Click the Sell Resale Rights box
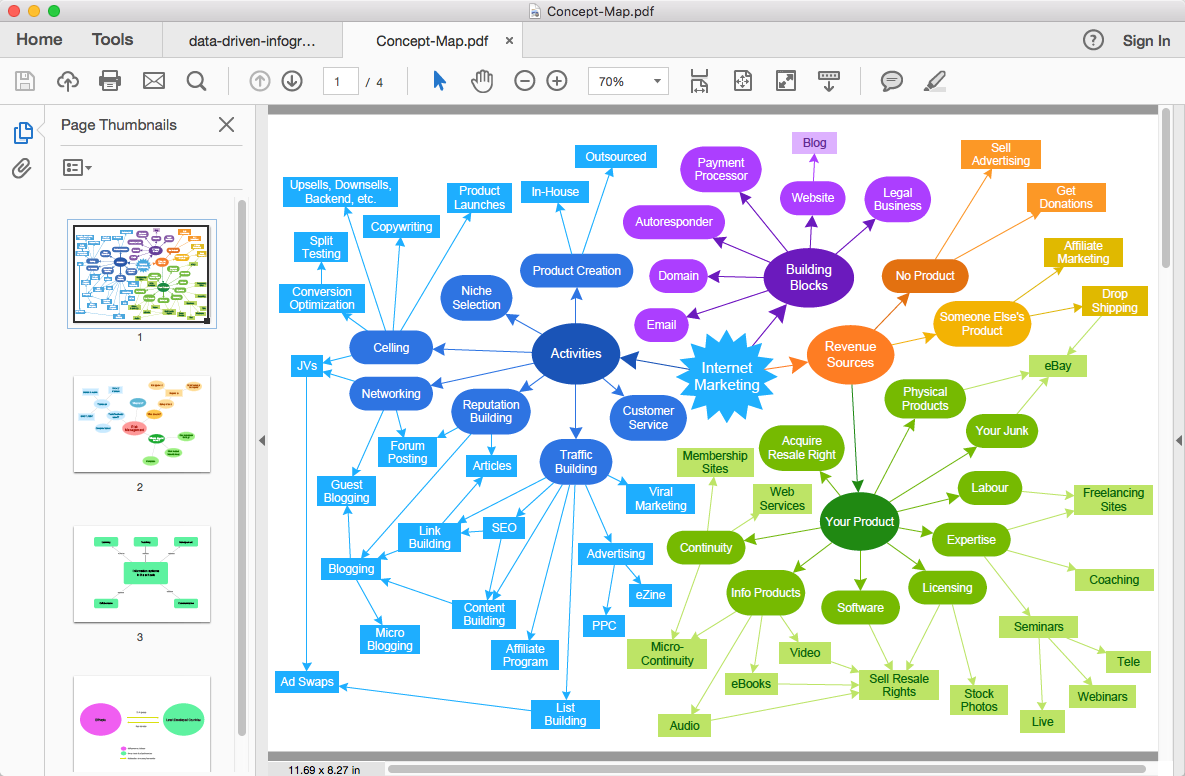The height and width of the screenshot is (776, 1185). click(899, 685)
